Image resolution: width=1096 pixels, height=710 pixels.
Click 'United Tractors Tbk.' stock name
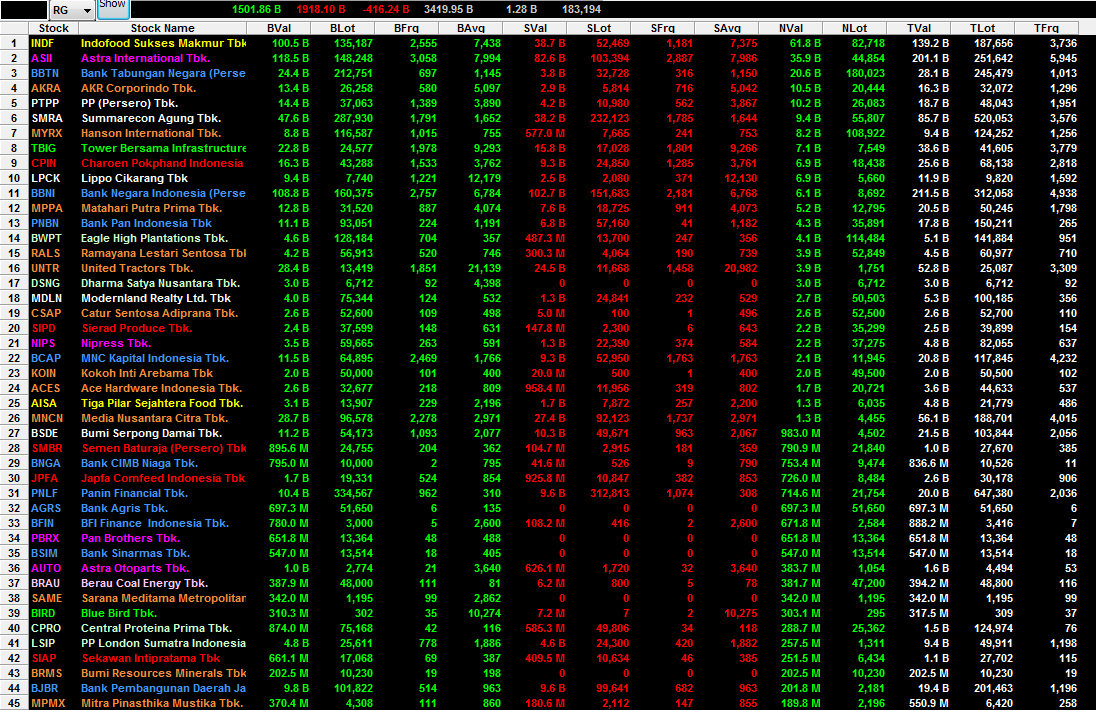[x=137, y=268]
